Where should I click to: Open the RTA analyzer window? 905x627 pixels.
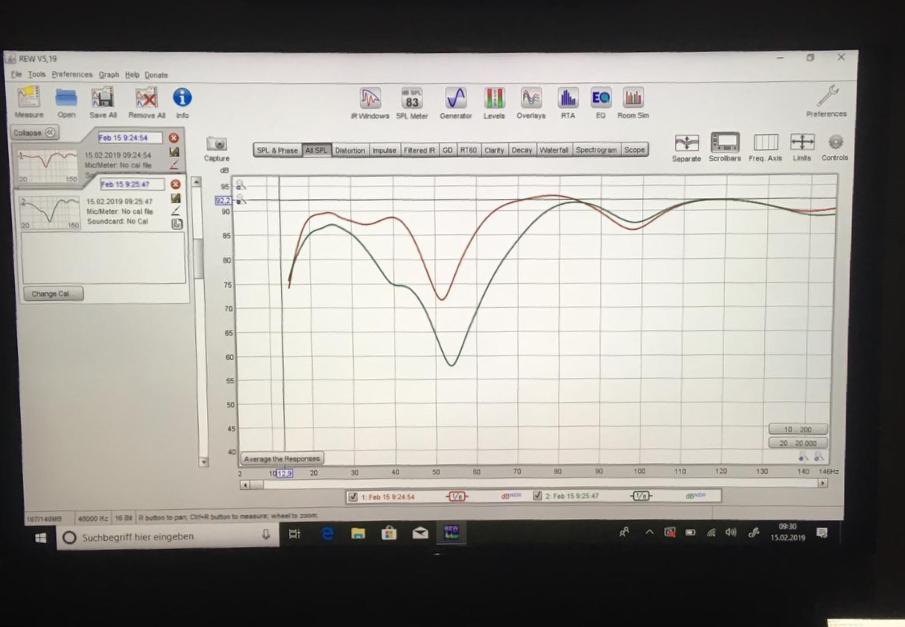coord(568,98)
